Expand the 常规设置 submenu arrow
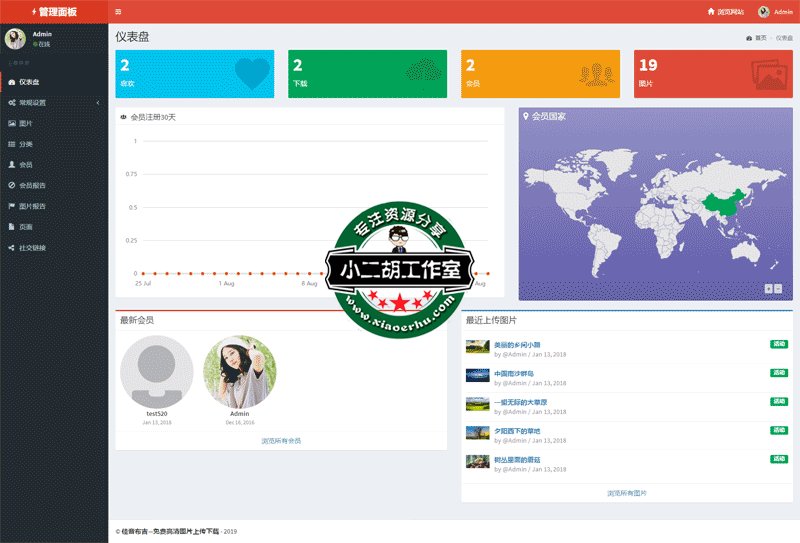 point(97,103)
